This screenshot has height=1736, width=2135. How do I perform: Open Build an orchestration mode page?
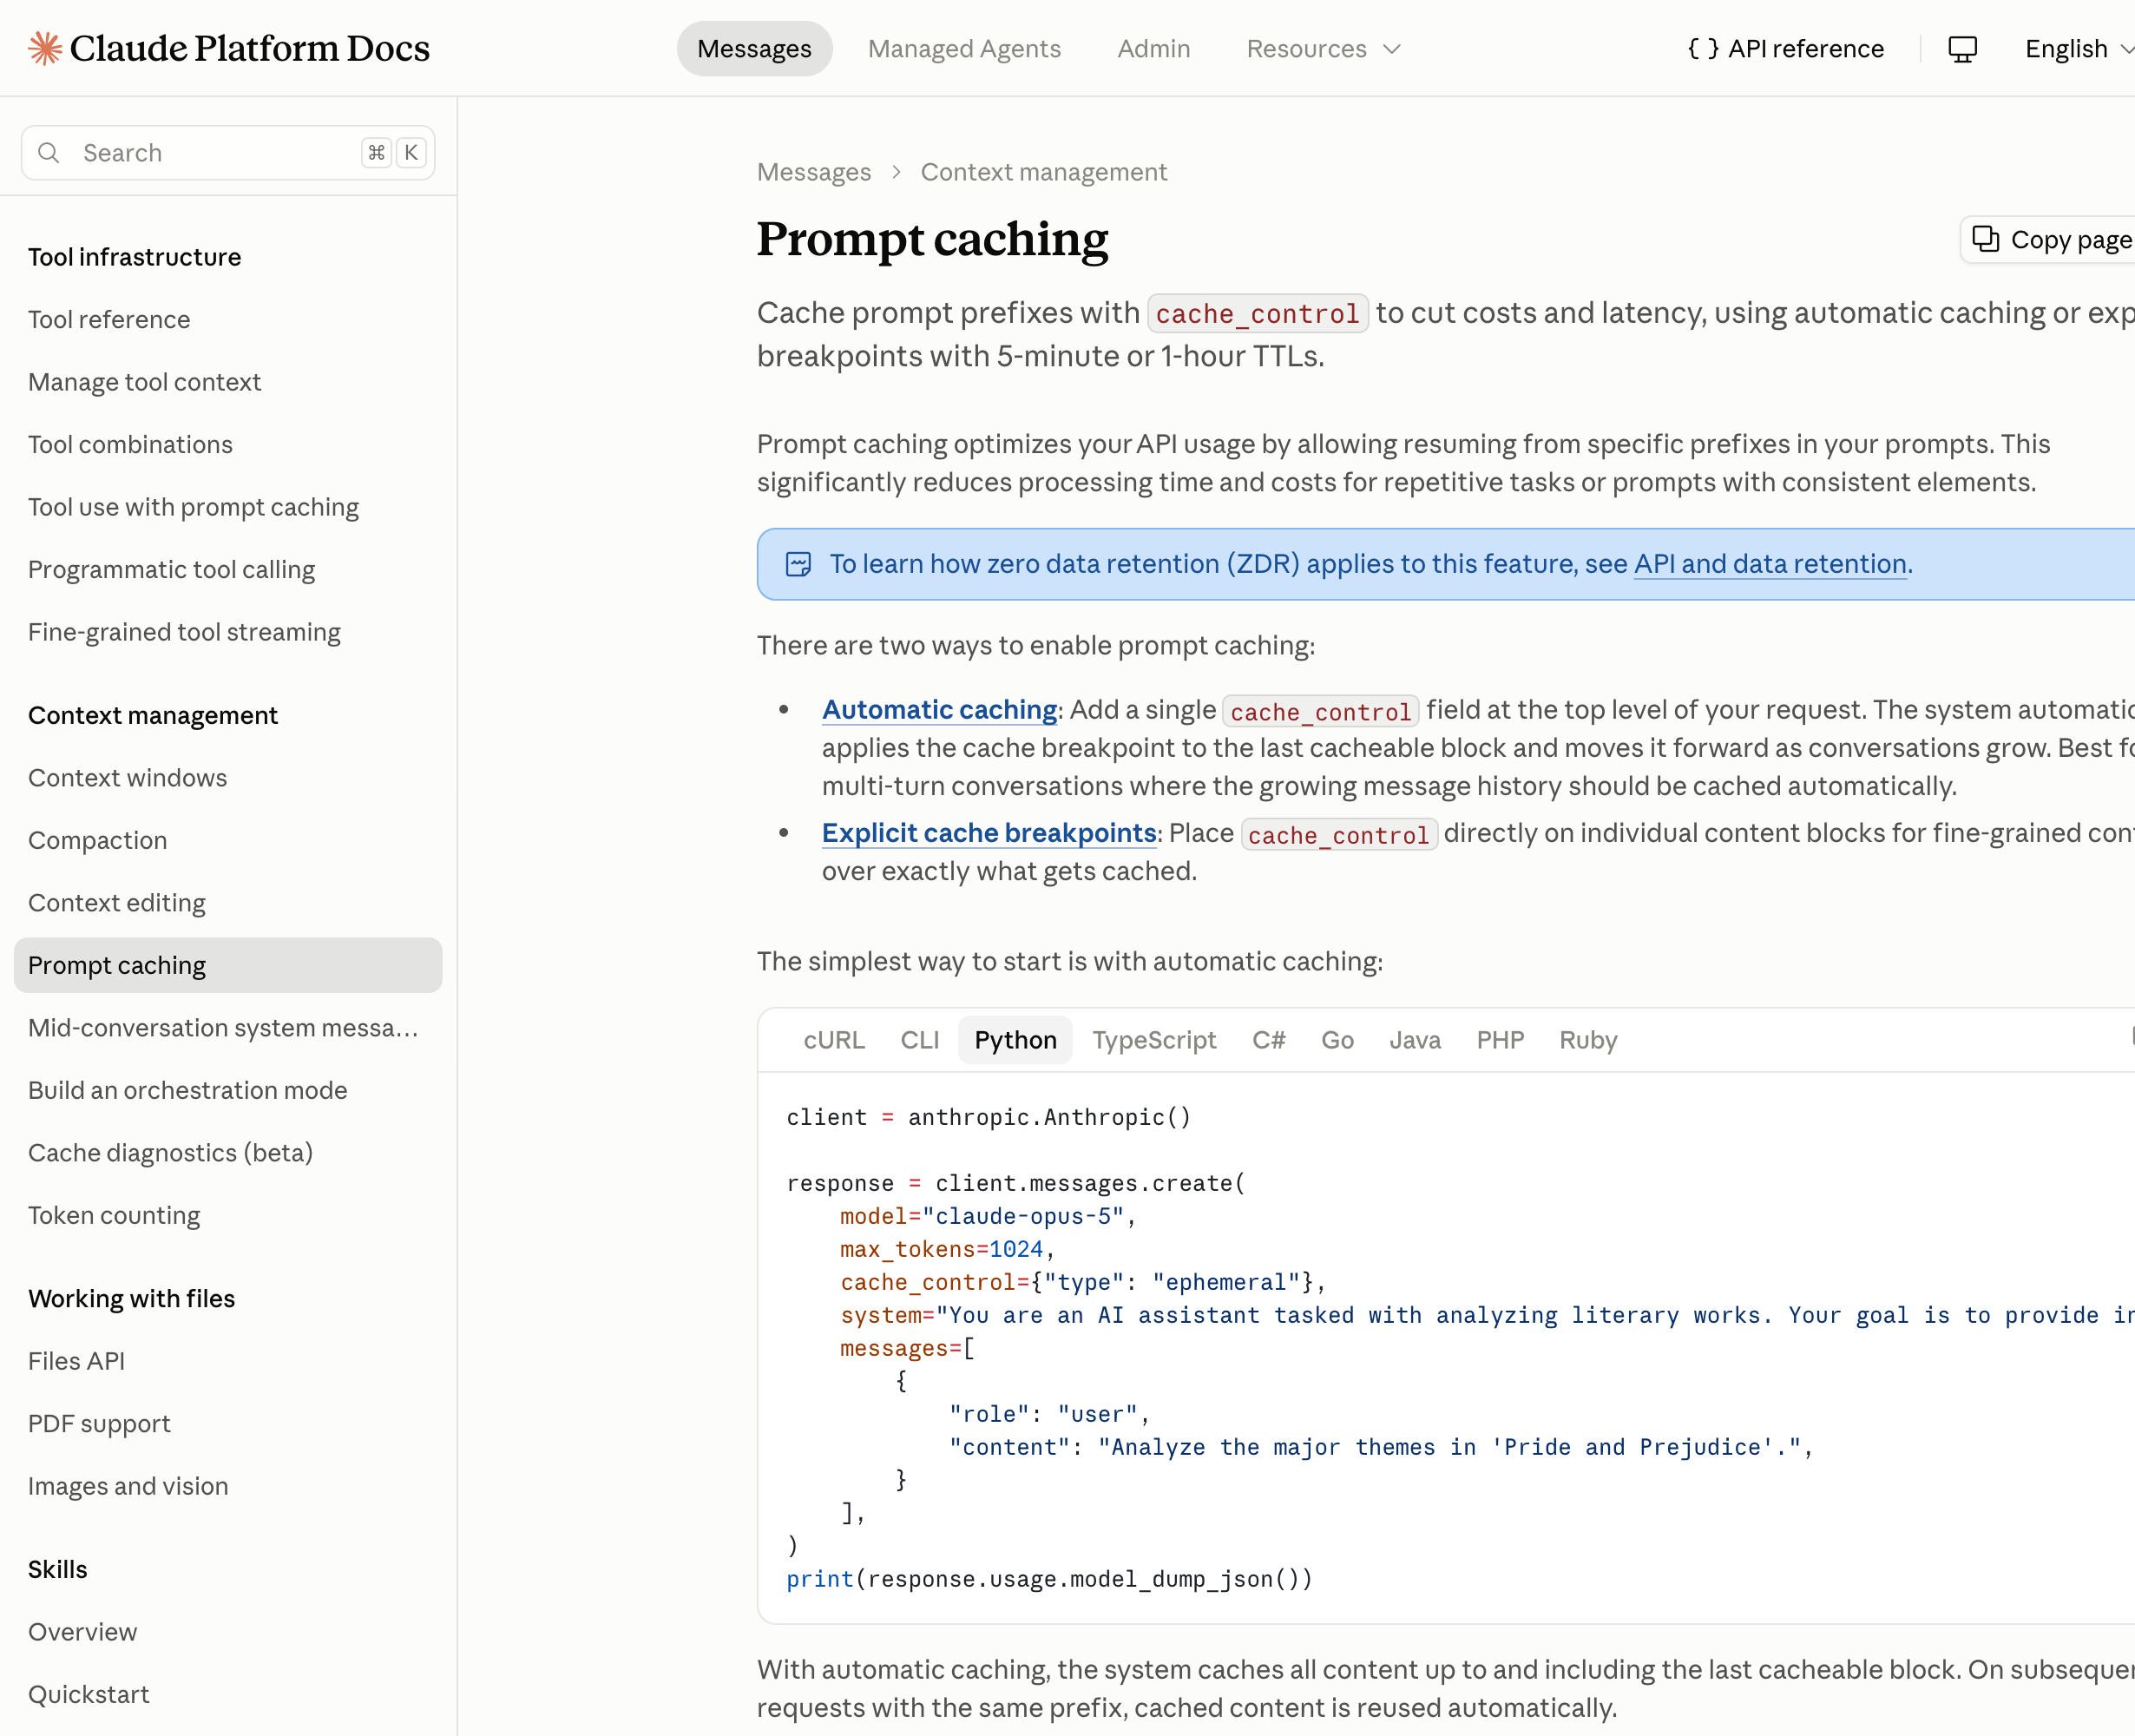coord(187,1090)
